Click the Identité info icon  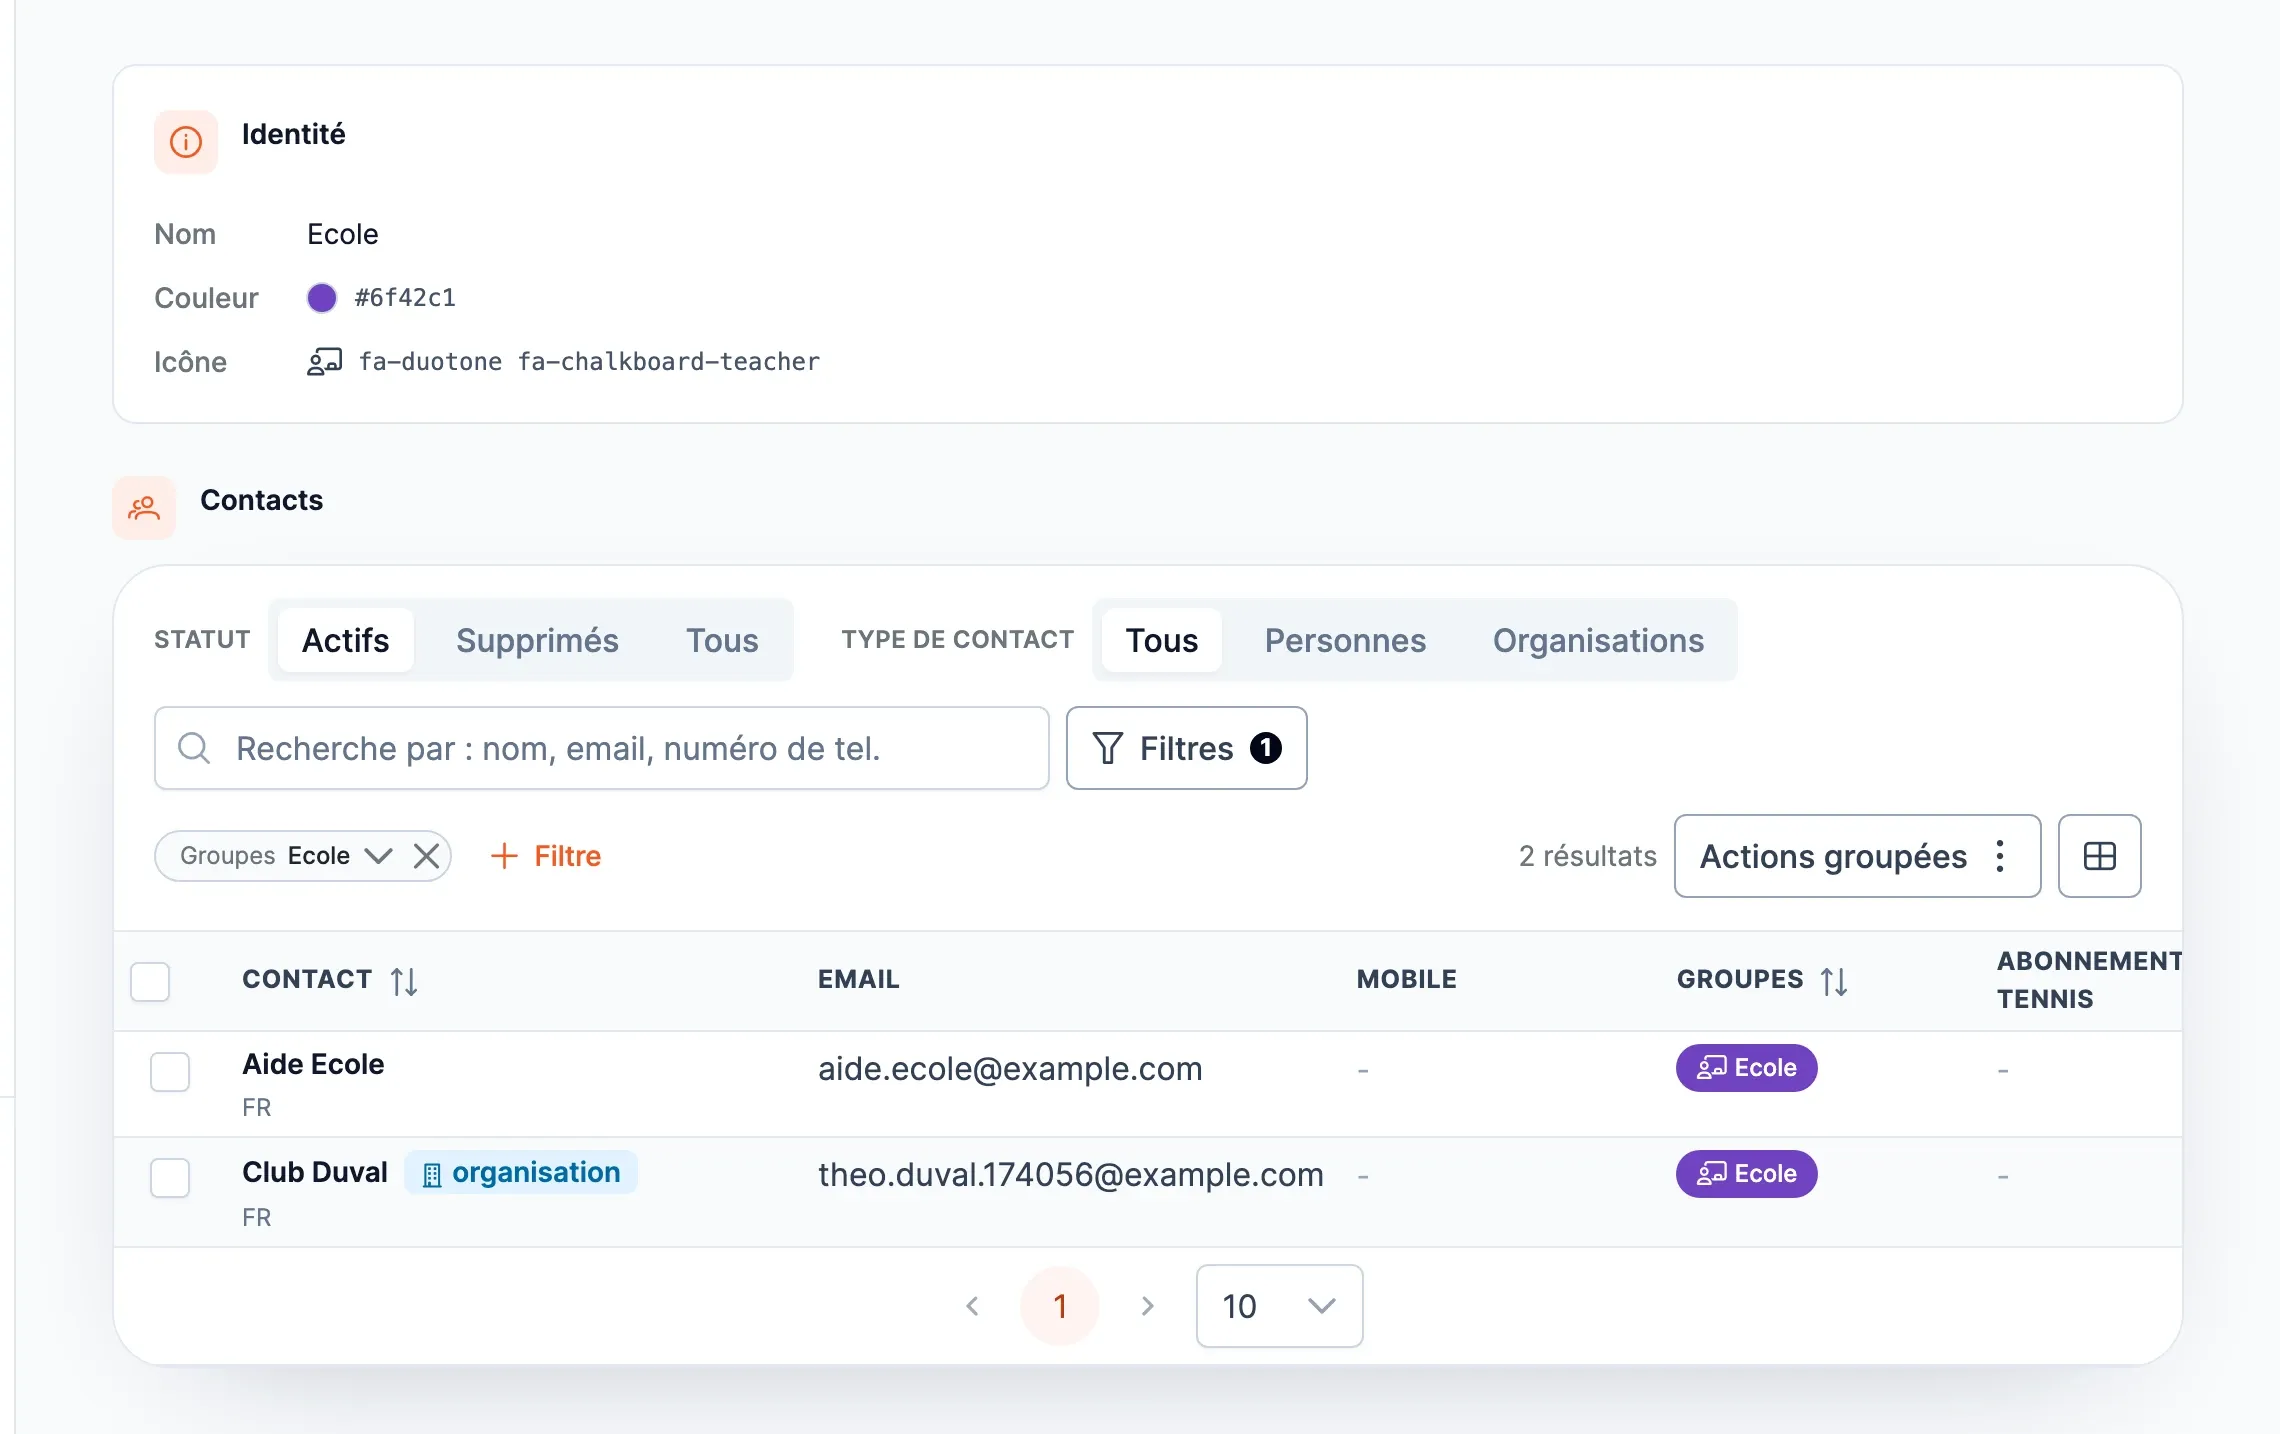[186, 142]
